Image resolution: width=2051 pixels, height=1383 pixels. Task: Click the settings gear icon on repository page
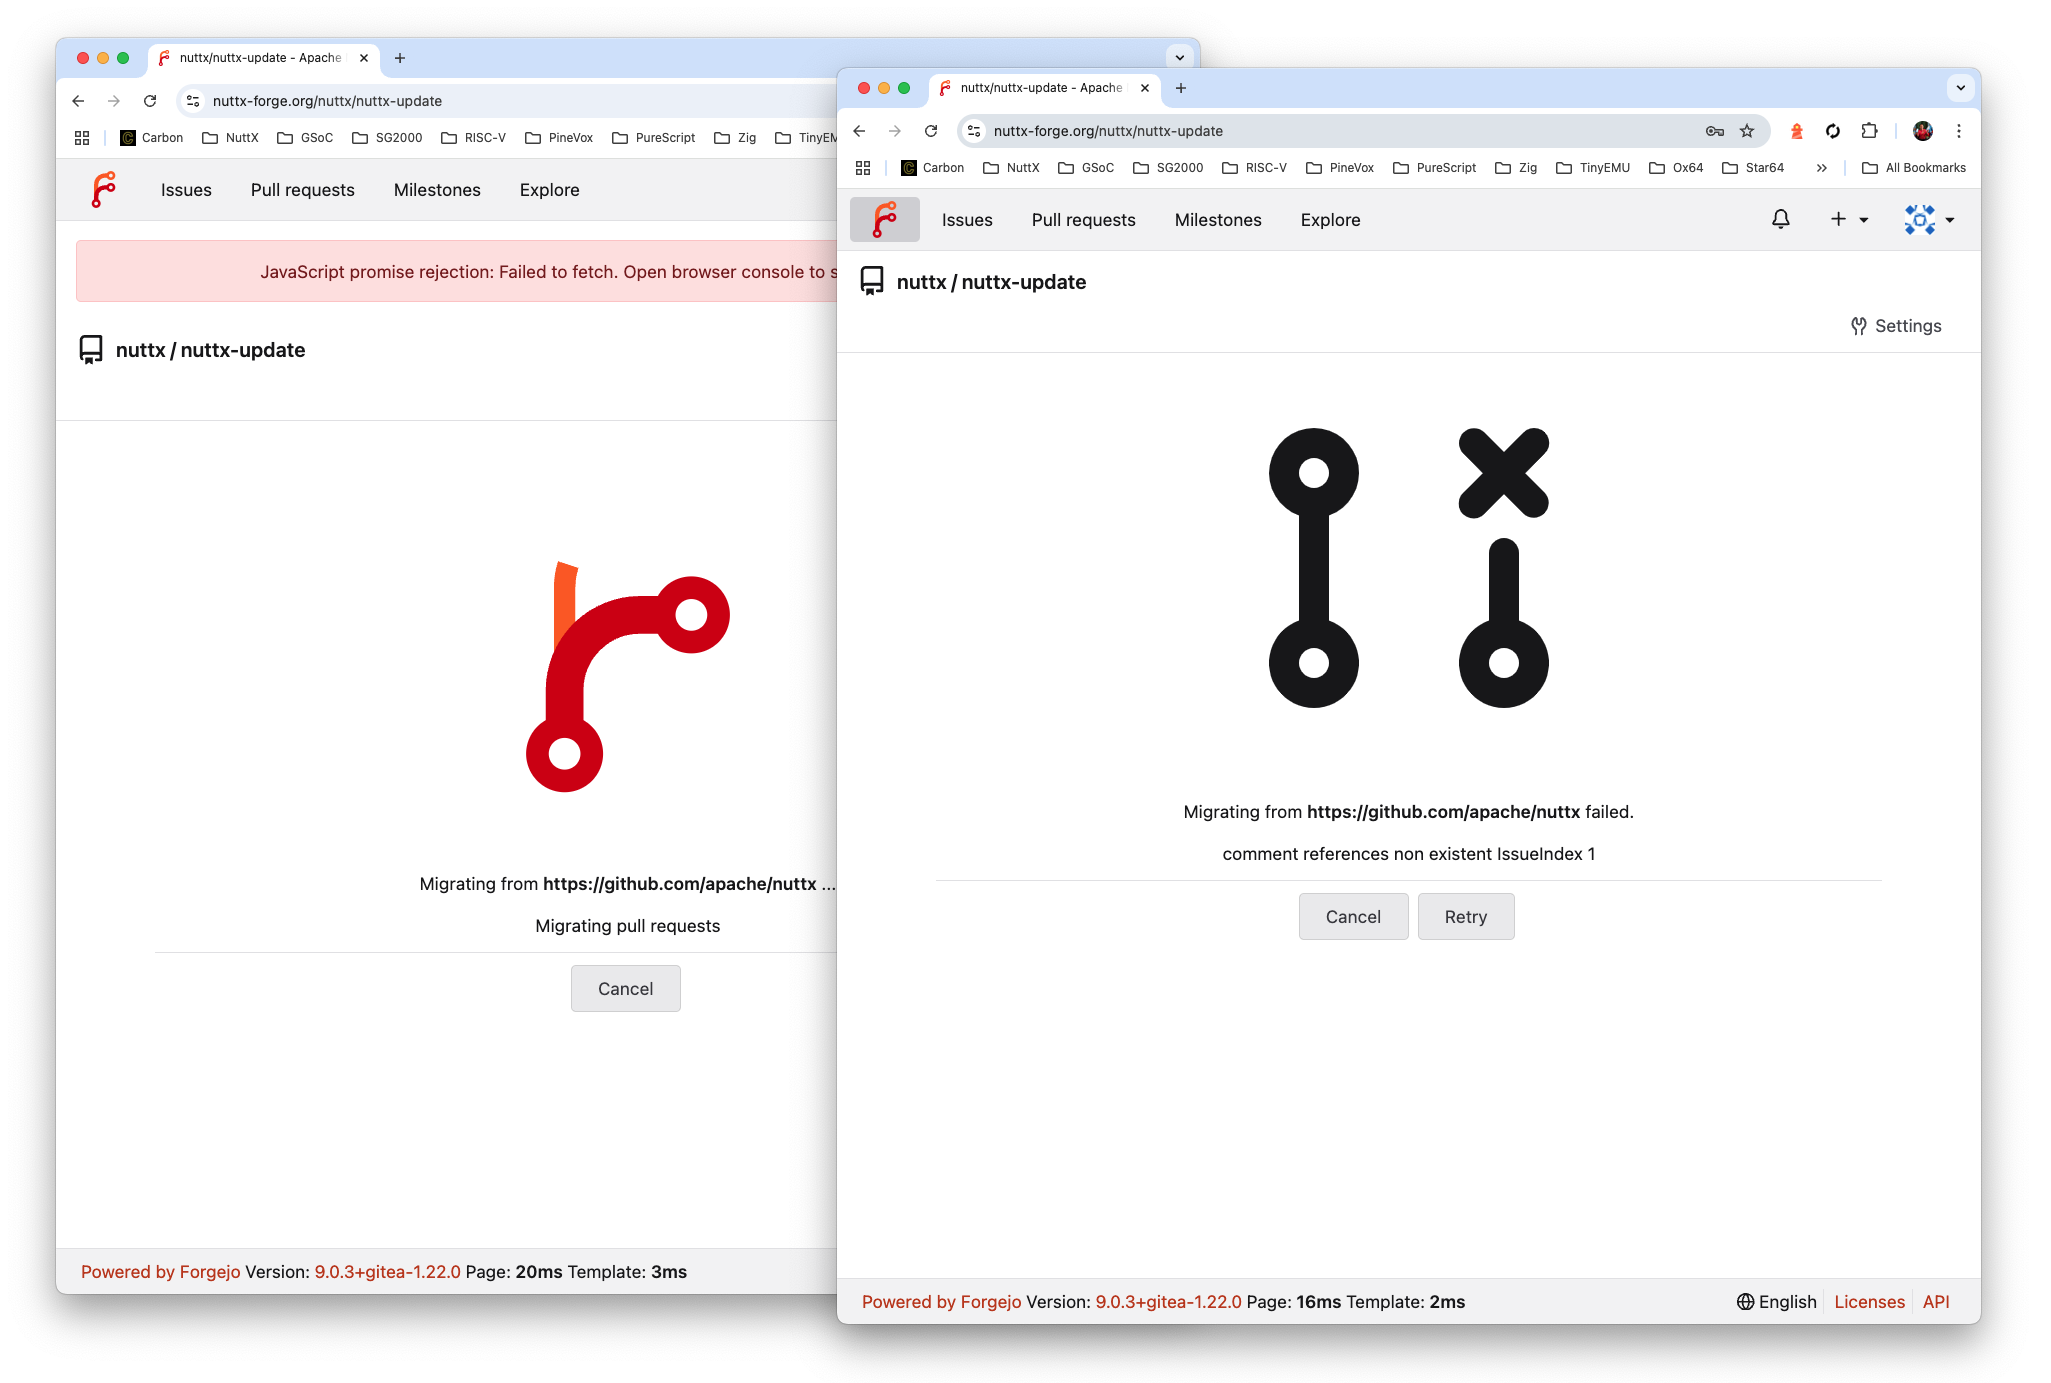(x=1858, y=326)
